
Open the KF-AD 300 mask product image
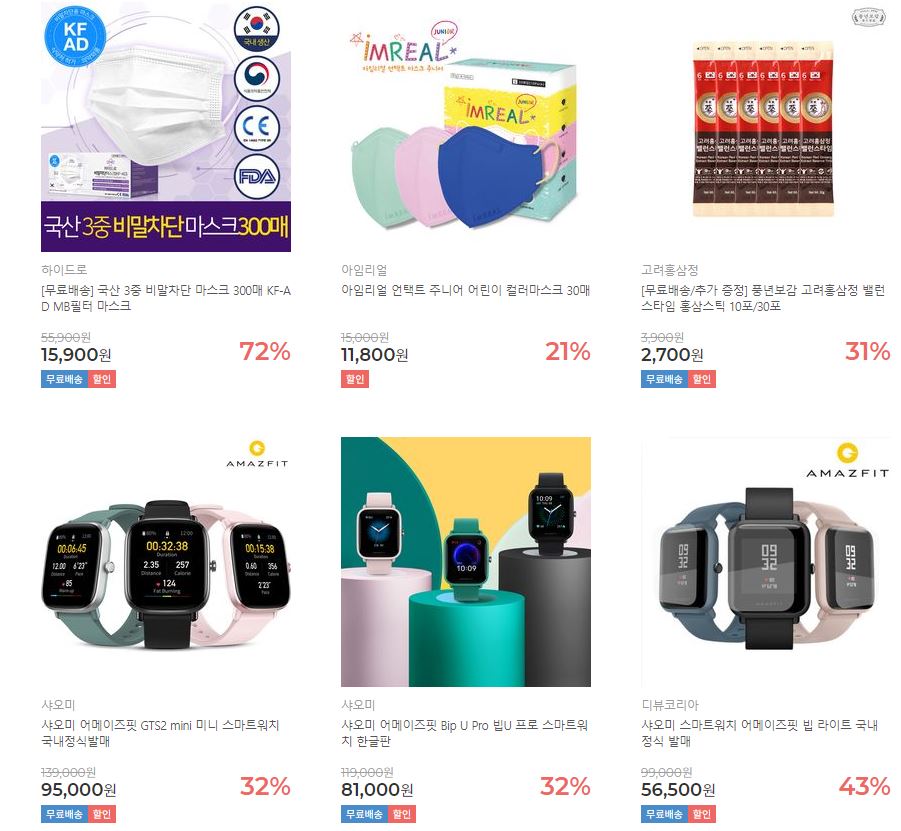click(165, 126)
